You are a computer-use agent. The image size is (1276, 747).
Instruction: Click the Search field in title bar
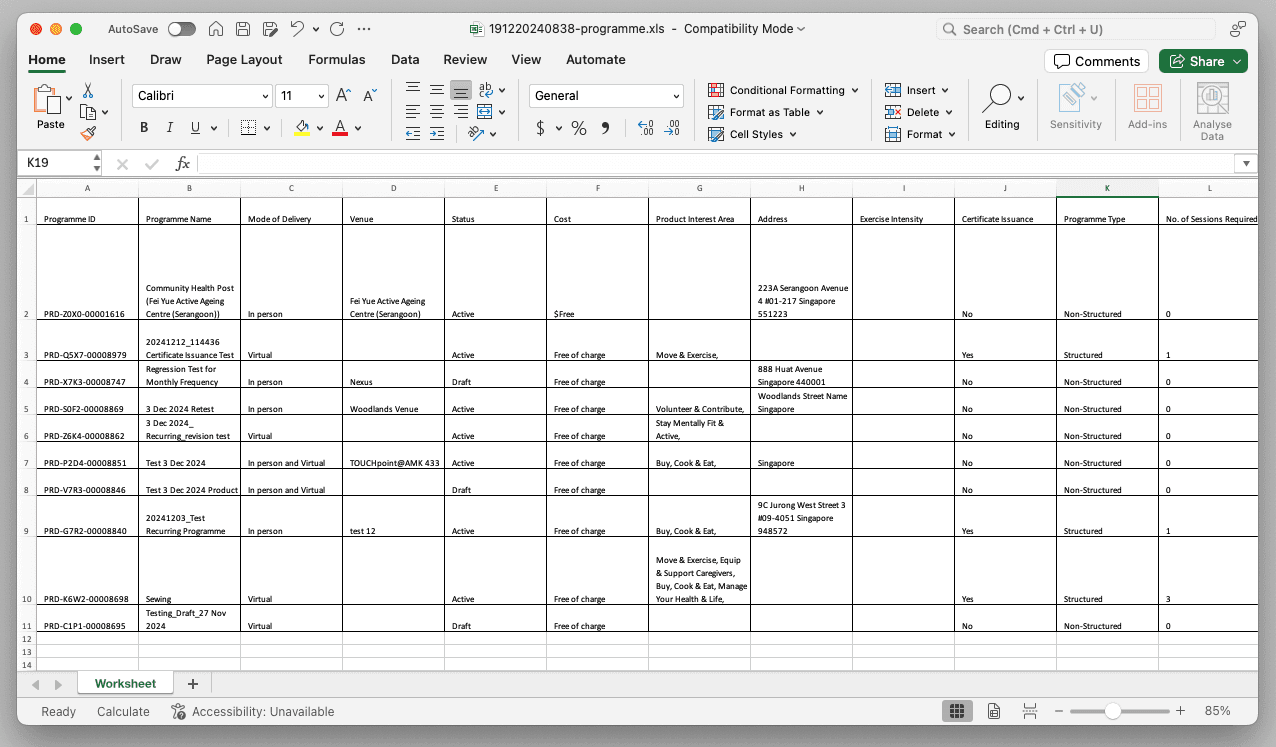1075,29
